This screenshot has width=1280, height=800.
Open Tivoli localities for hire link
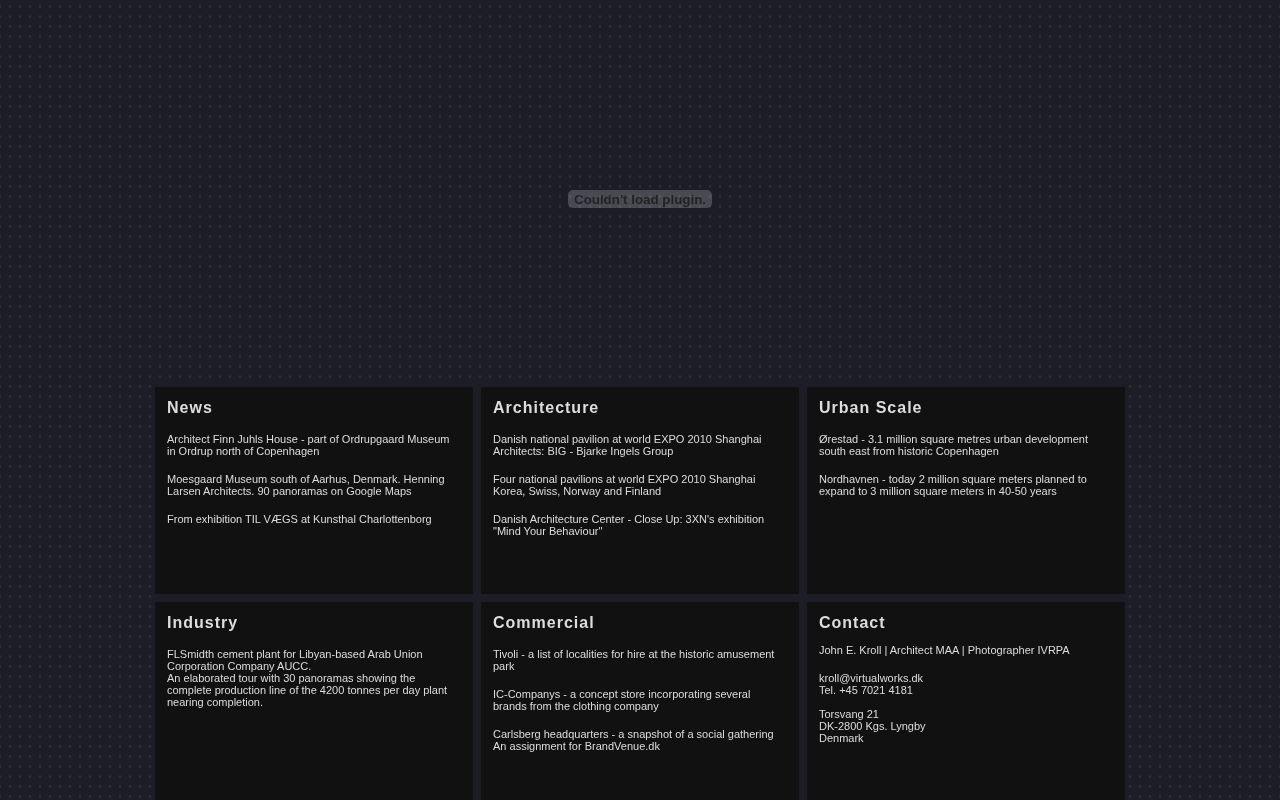pyautogui.click(x=633, y=660)
